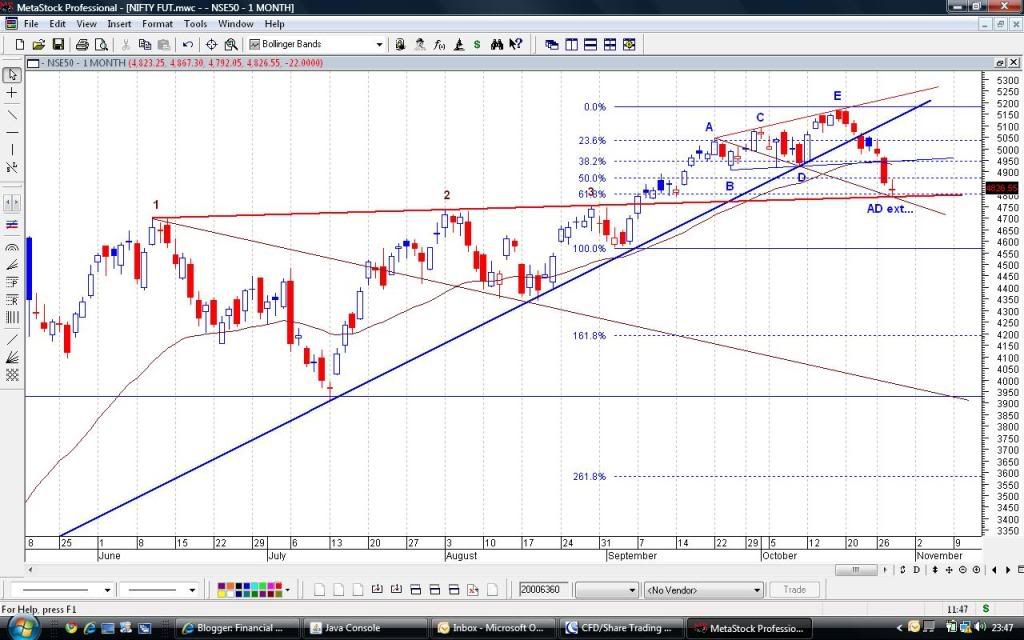Open the function f(x) indicator builder icon

coord(439,44)
